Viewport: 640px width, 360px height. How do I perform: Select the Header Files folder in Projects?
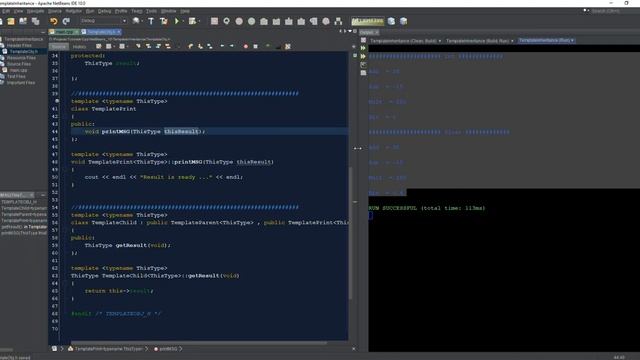(19, 45)
